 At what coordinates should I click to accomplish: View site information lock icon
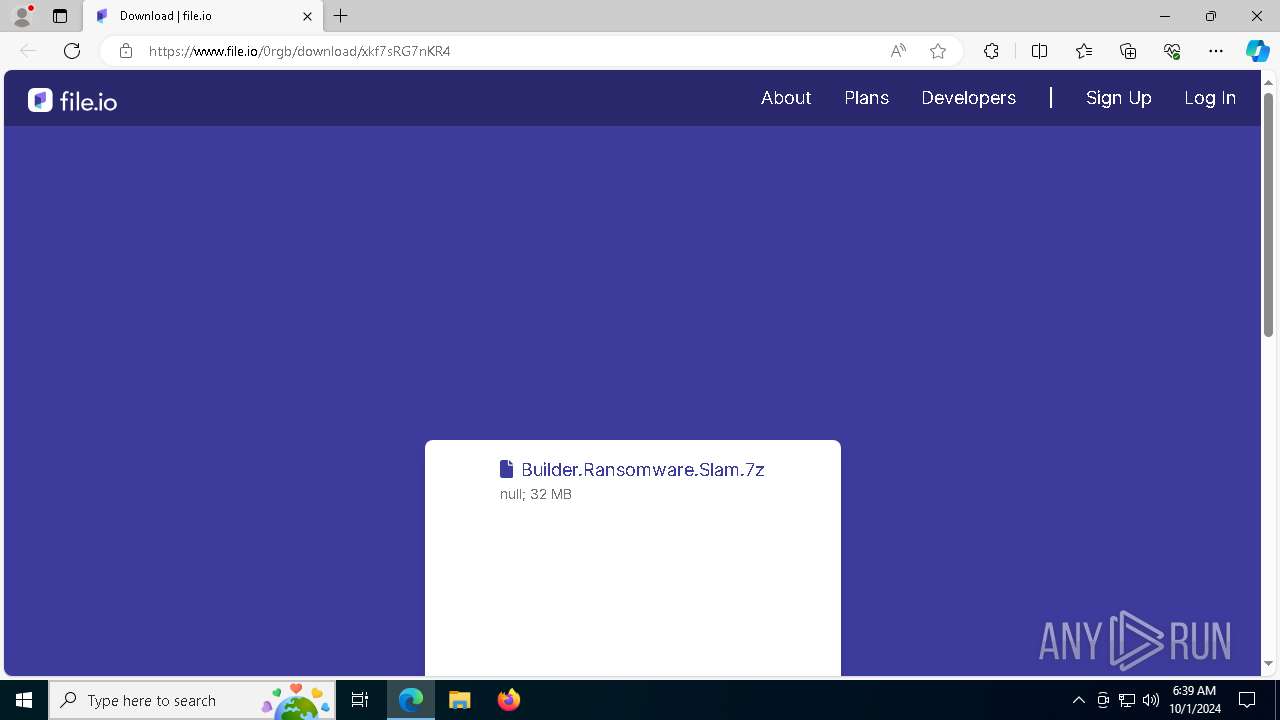coord(125,51)
